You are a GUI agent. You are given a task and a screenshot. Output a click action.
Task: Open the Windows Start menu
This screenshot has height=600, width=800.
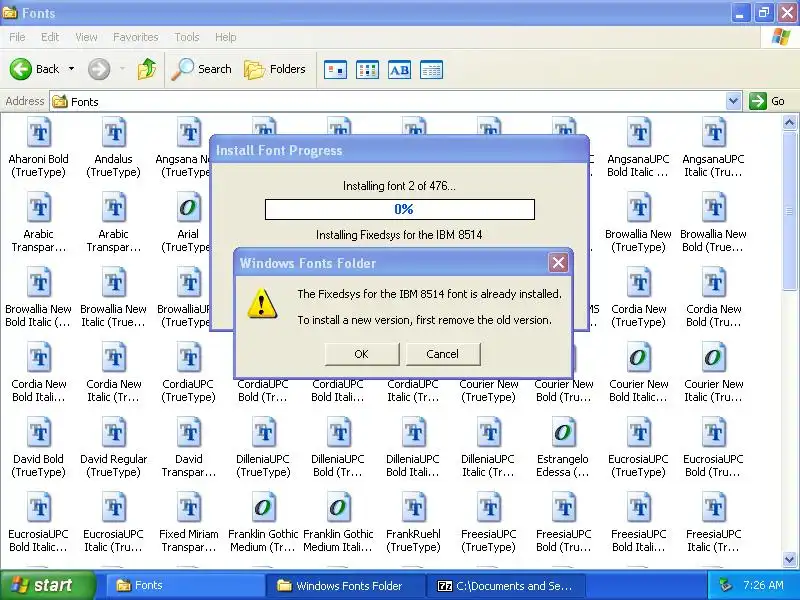tap(47, 585)
